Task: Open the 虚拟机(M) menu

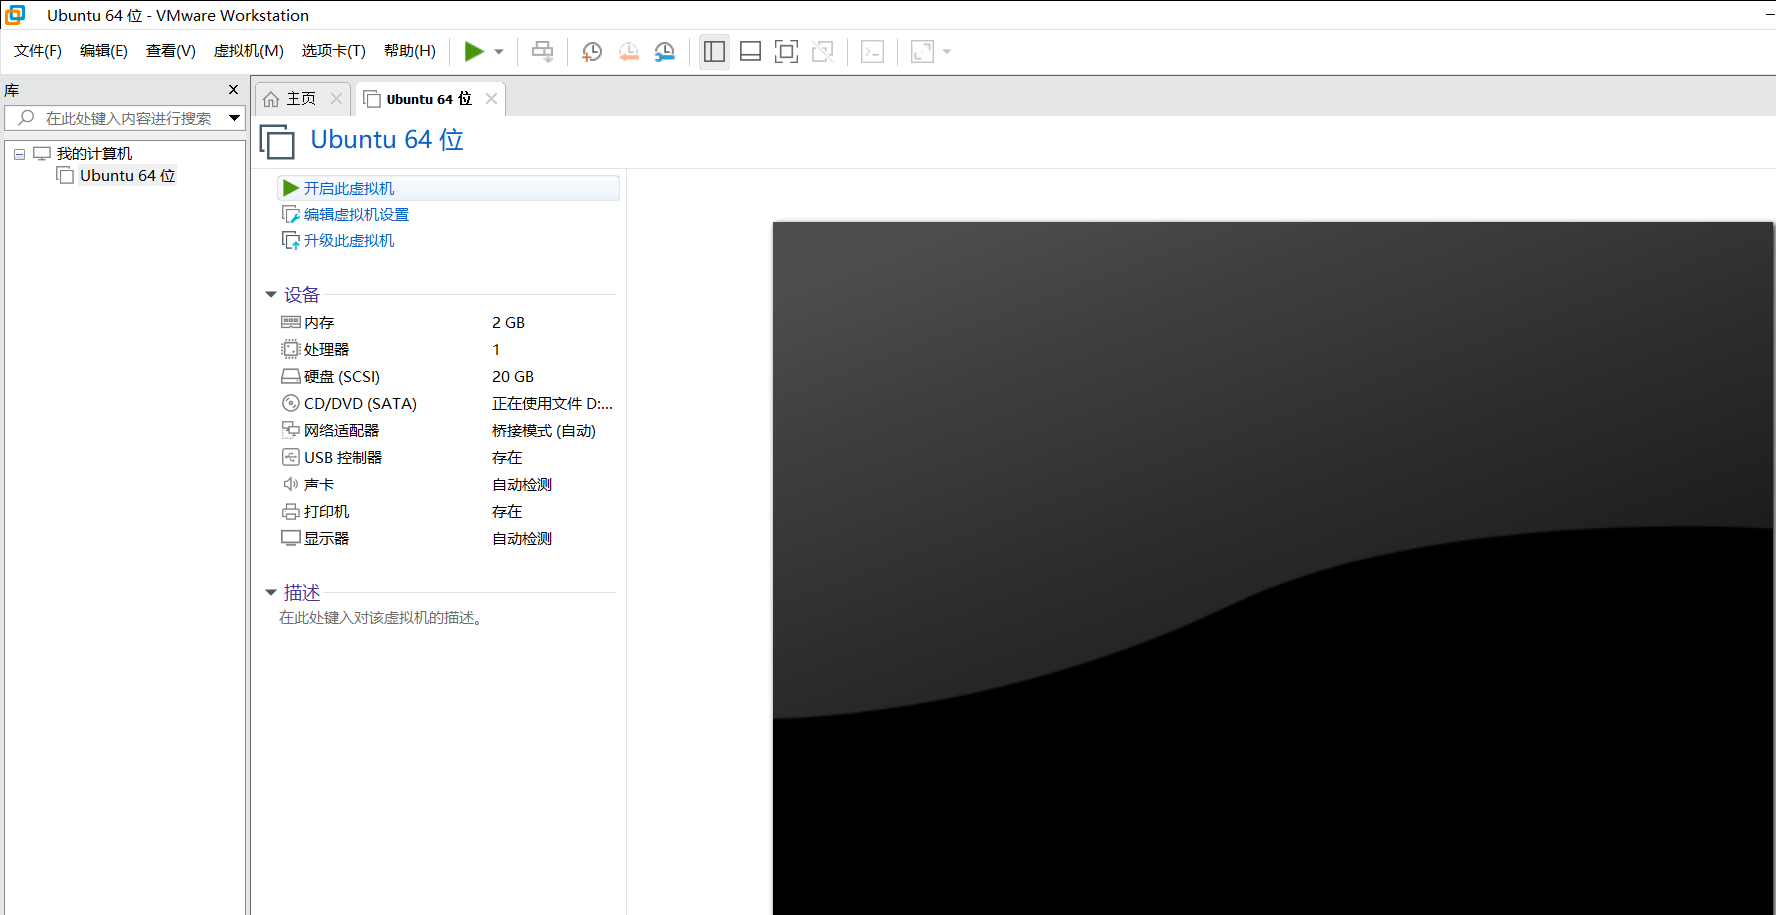Action: (249, 51)
